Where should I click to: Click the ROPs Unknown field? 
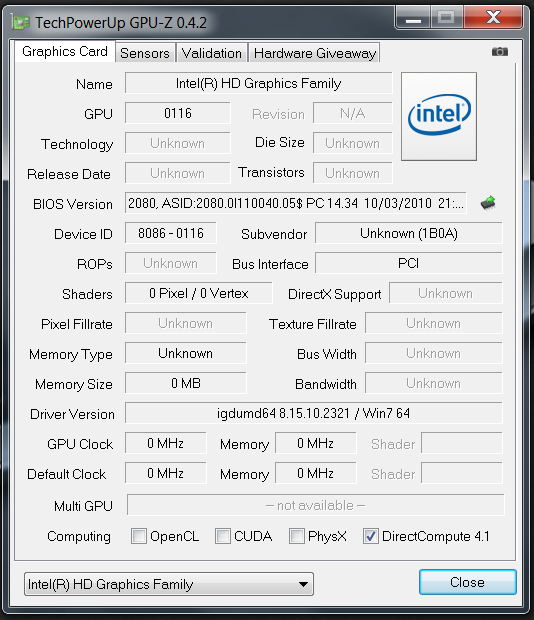pyautogui.click(x=171, y=263)
